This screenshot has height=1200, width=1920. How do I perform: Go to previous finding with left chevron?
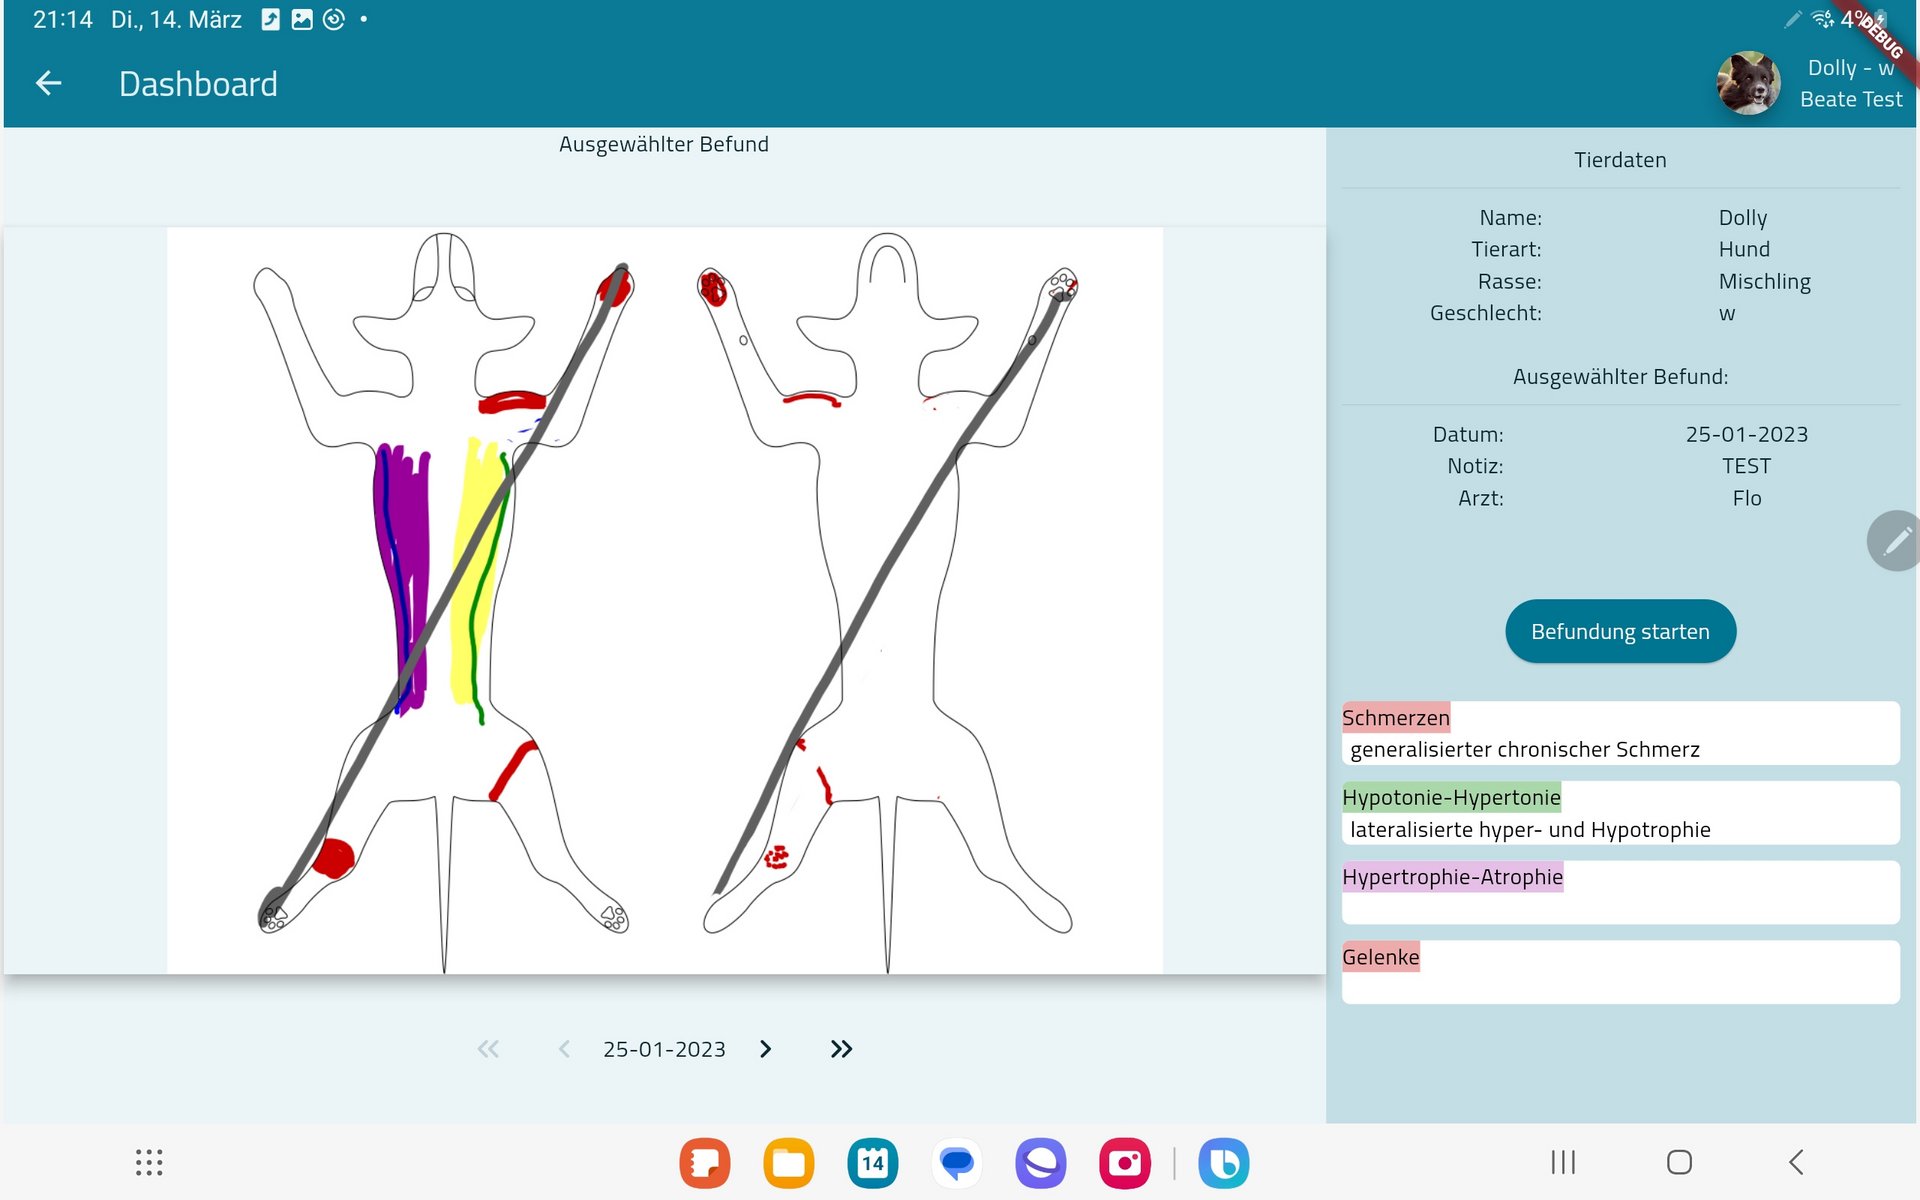(564, 1049)
